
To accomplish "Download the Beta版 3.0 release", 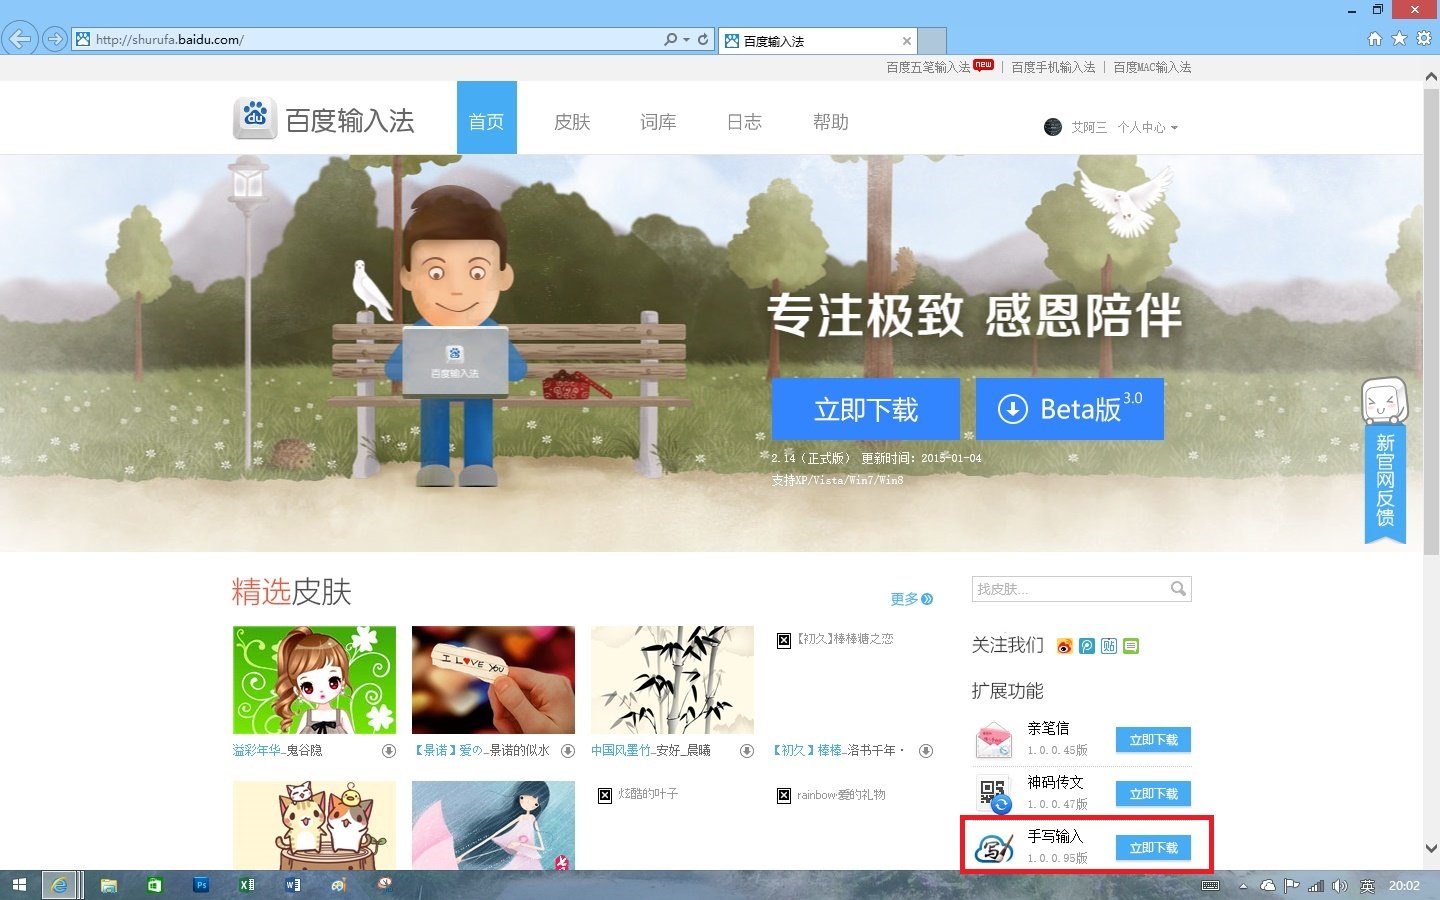I will [x=1069, y=409].
